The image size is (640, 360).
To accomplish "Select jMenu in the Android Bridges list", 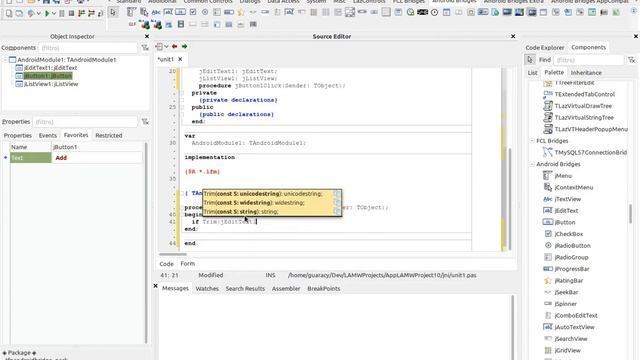I will pyautogui.click(x=563, y=176).
